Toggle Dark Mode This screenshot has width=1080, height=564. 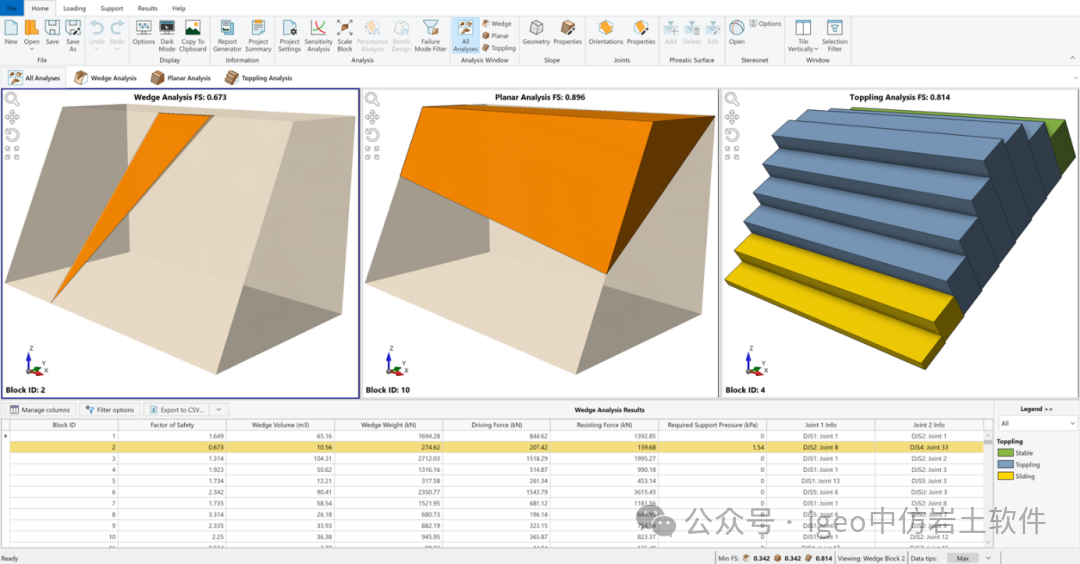(167, 36)
